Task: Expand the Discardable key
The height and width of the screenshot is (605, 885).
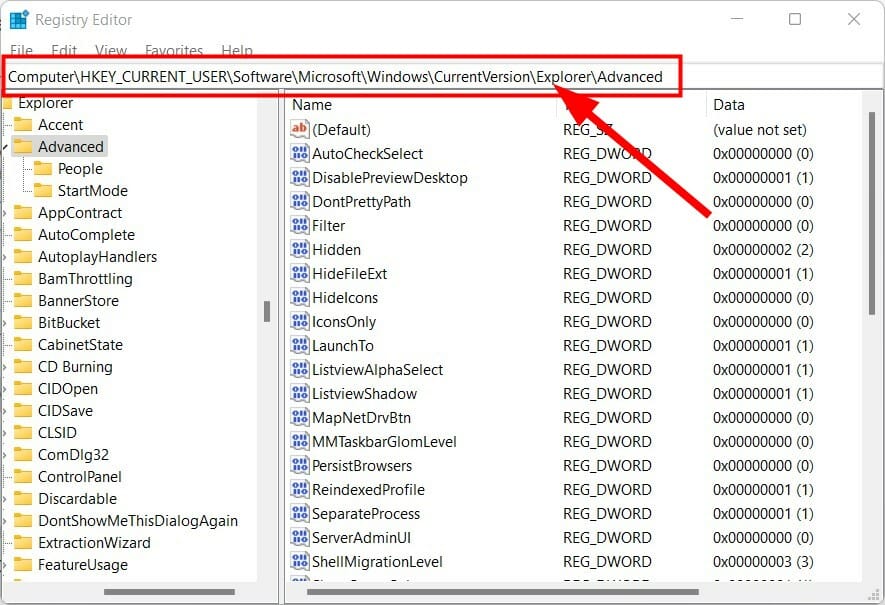Action: [5, 499]
